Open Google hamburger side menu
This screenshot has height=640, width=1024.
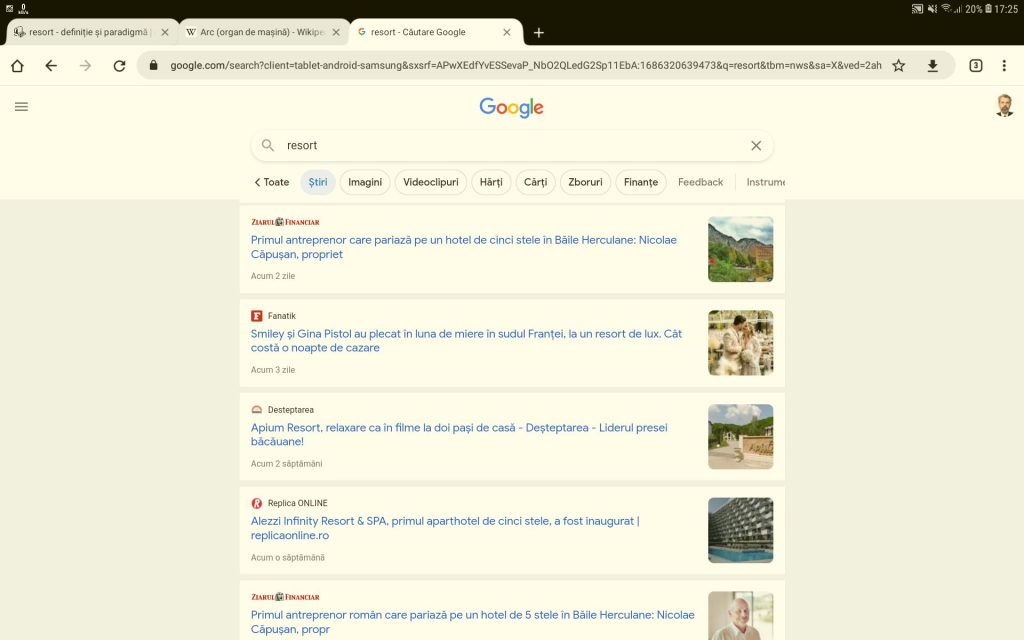click(21, 107)
